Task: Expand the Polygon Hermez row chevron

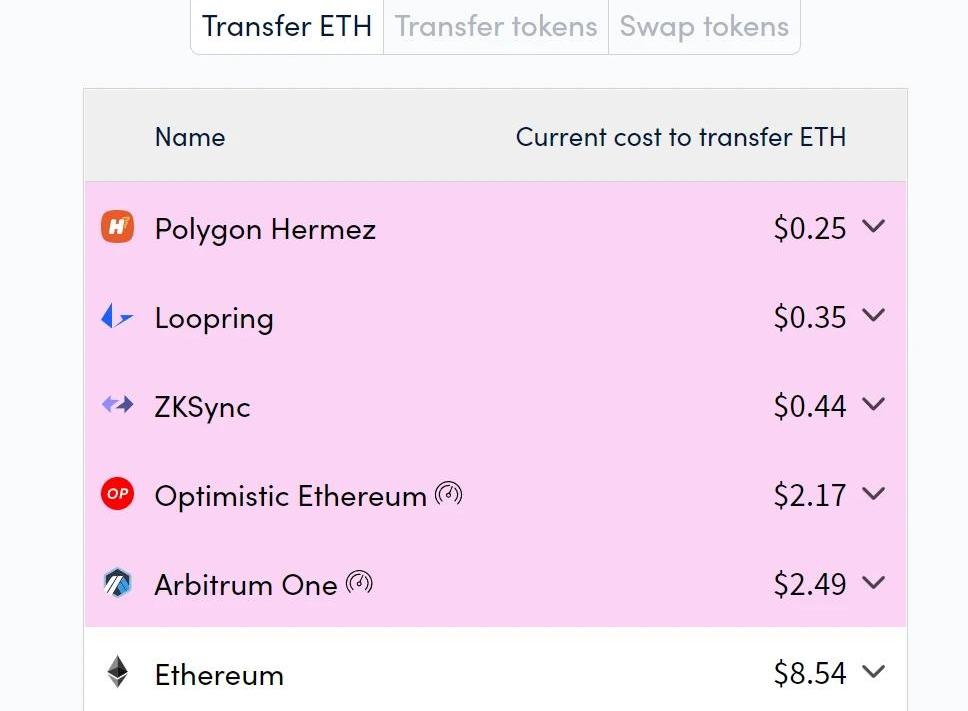Action: (x=873, y=227)
